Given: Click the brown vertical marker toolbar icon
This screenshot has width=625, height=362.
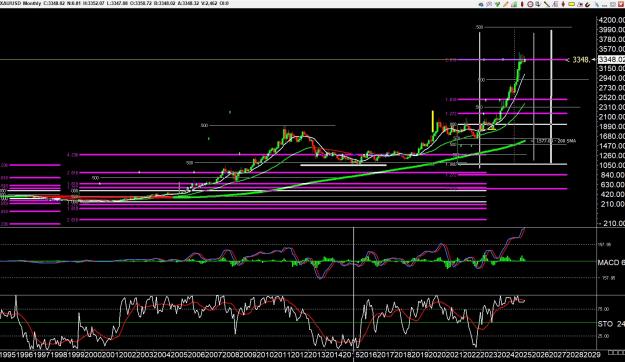Looking at the screenshot, I should 563,4.
